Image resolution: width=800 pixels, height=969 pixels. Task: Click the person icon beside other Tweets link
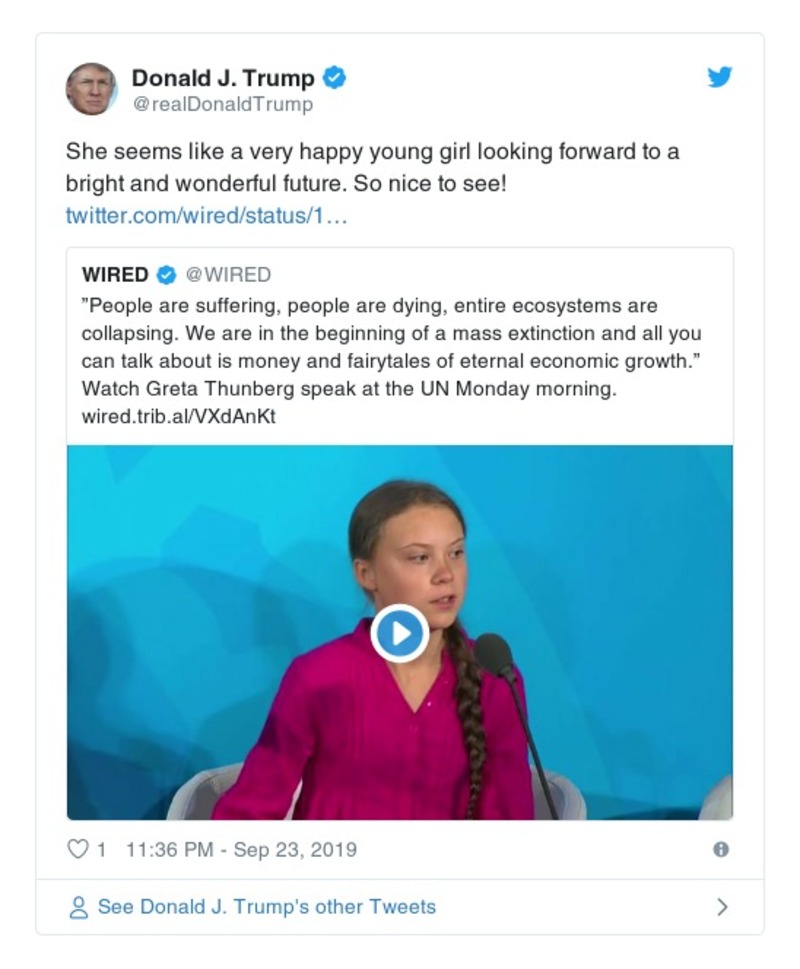pos(78,908)
